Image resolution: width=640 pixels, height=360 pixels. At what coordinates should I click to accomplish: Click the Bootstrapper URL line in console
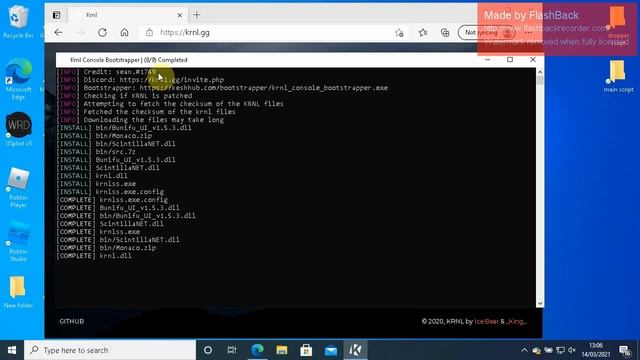pos(222,88)
